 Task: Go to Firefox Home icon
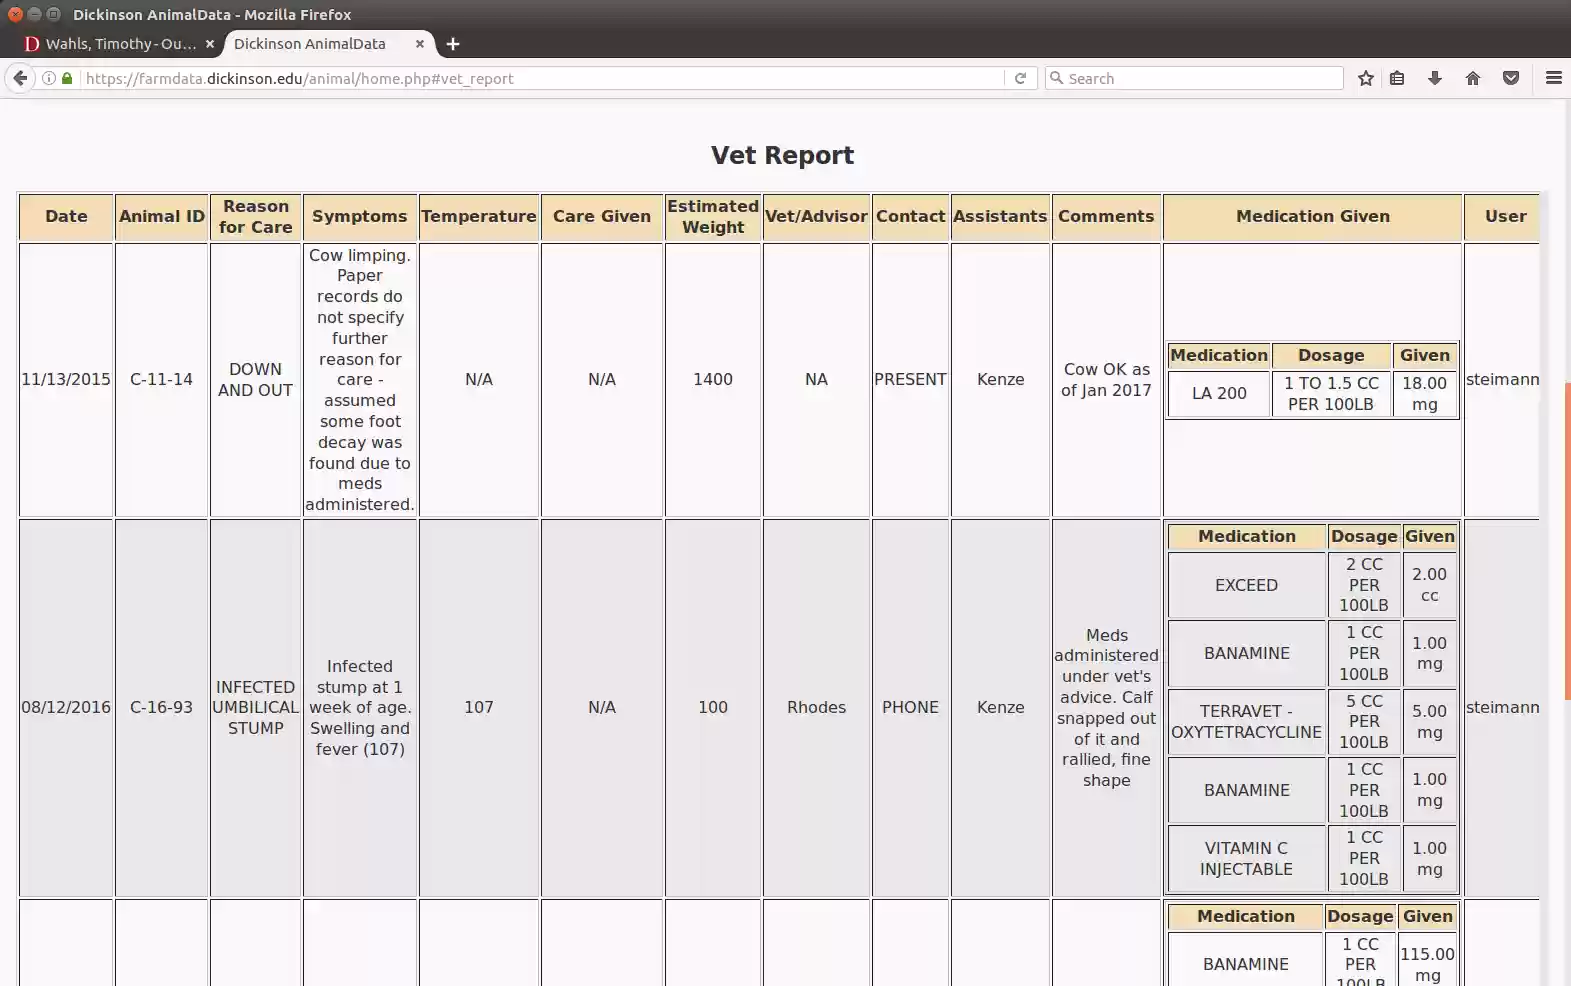[1473, 78]
